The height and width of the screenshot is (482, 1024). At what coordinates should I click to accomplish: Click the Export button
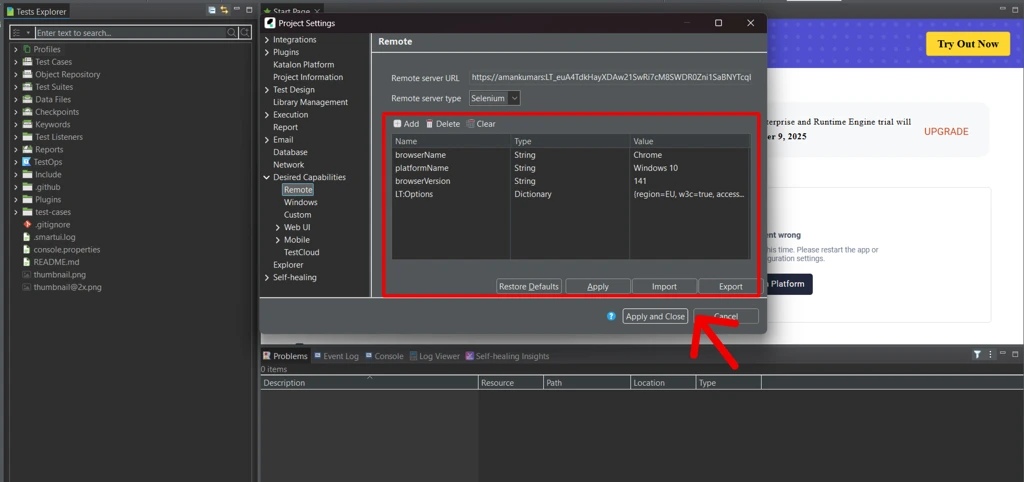(x=730, y=286)
